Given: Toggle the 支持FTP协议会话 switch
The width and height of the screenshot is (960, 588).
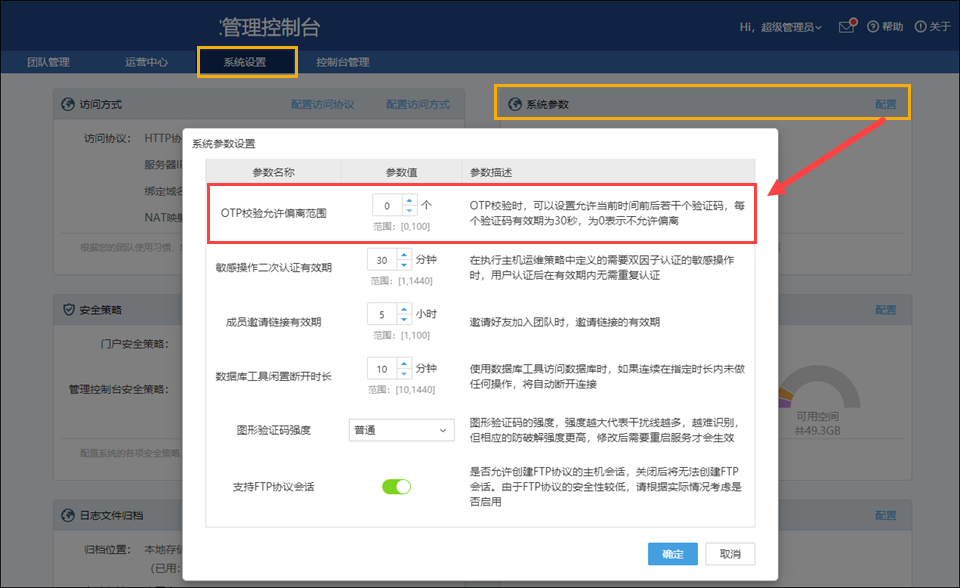Looking at the screenshot, I should point(396,487).
